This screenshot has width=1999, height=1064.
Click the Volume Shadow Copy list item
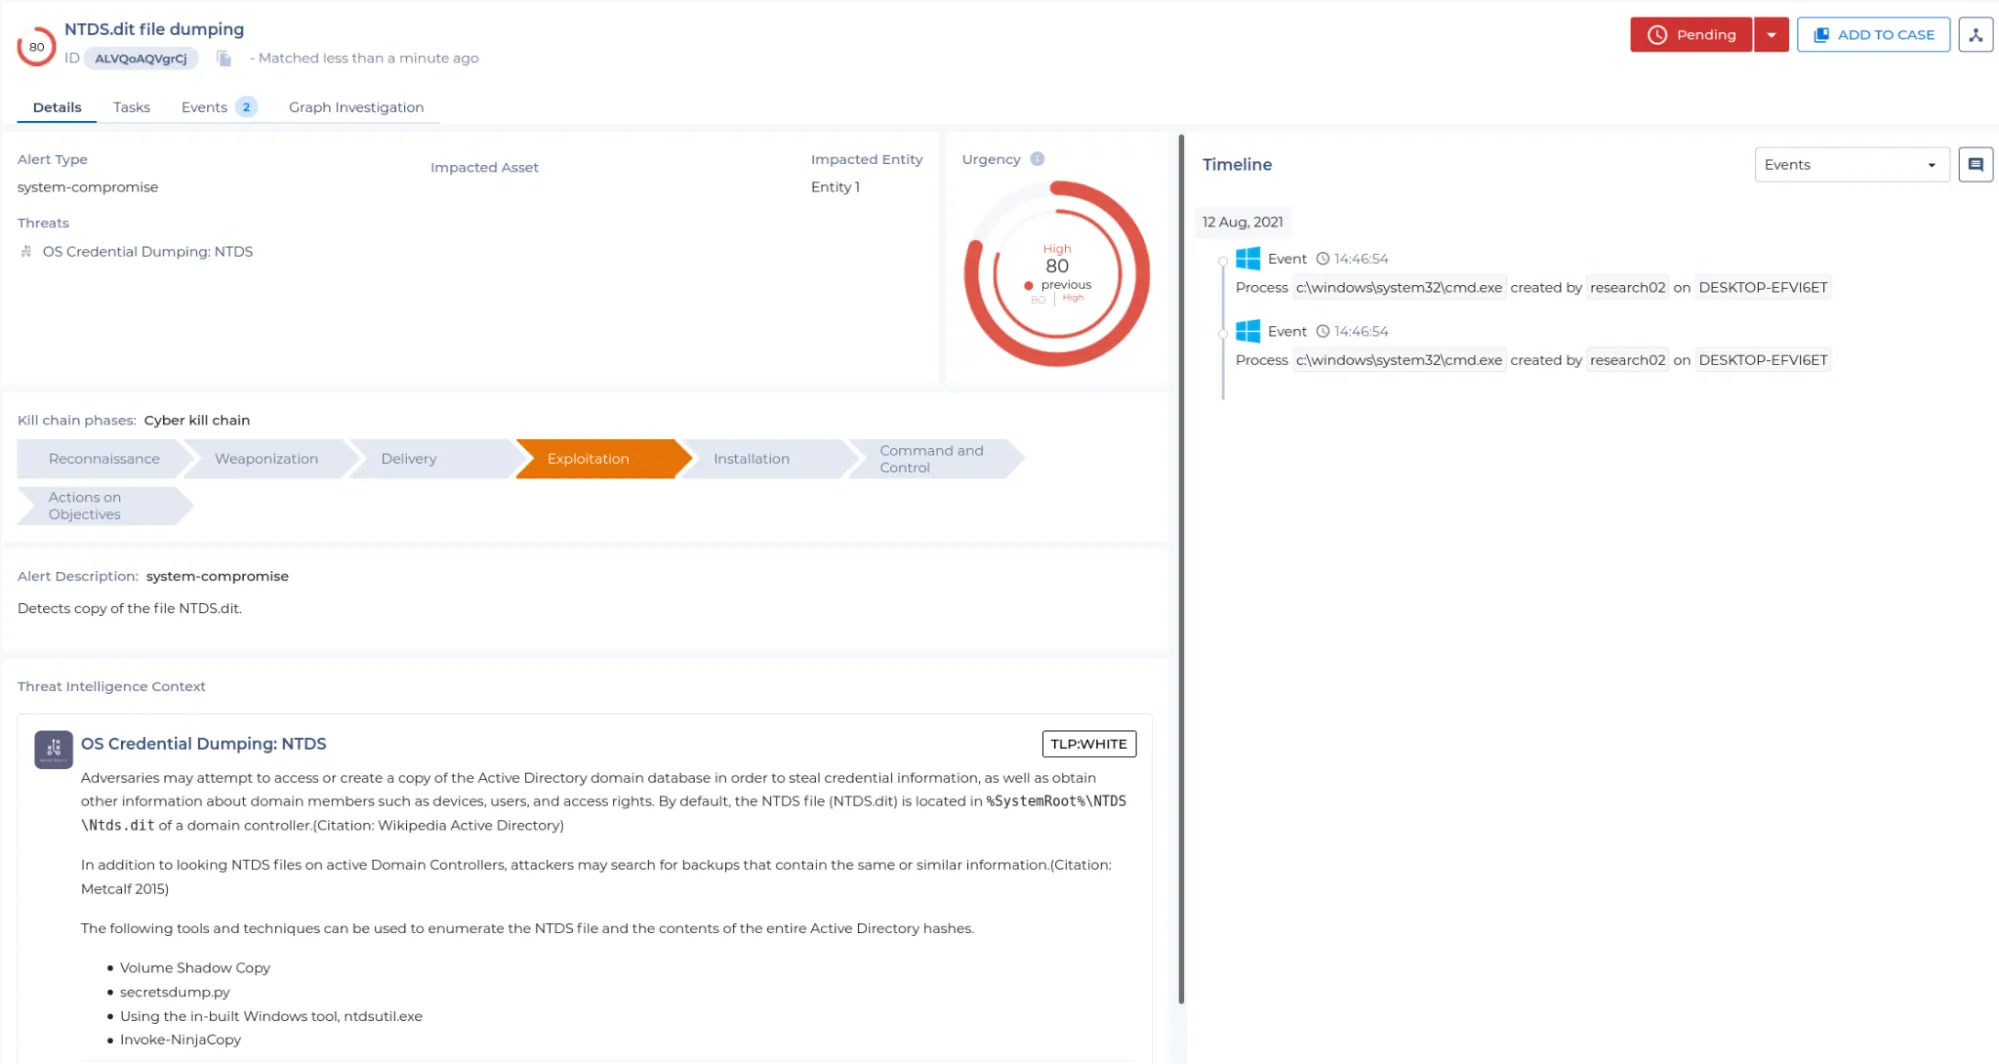(195, 968)
